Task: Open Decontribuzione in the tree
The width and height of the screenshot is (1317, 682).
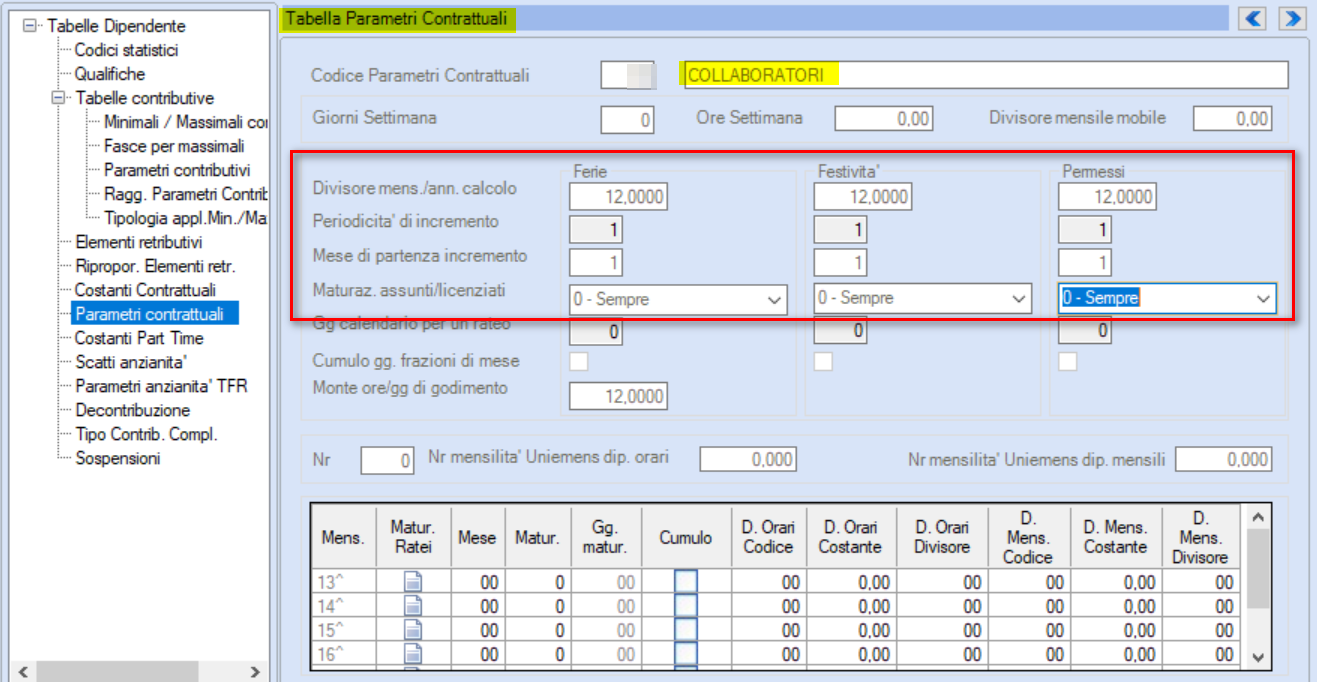Action: pyautogui.click(x=133, y=410)
